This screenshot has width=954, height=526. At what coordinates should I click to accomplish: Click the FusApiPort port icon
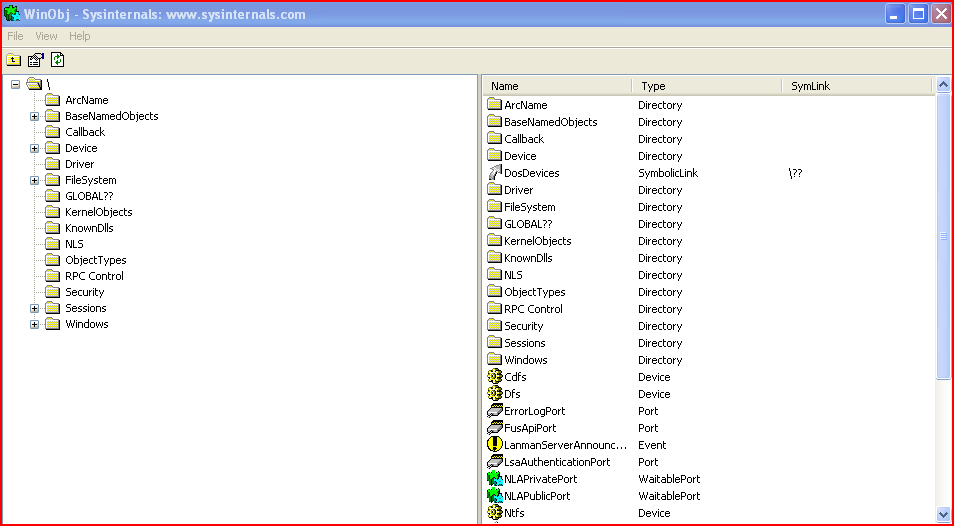[x=495, y=428]
